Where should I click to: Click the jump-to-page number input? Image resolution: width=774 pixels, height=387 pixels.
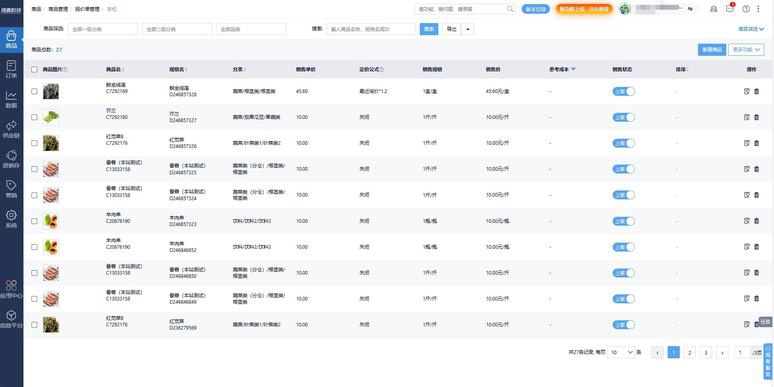740,352
